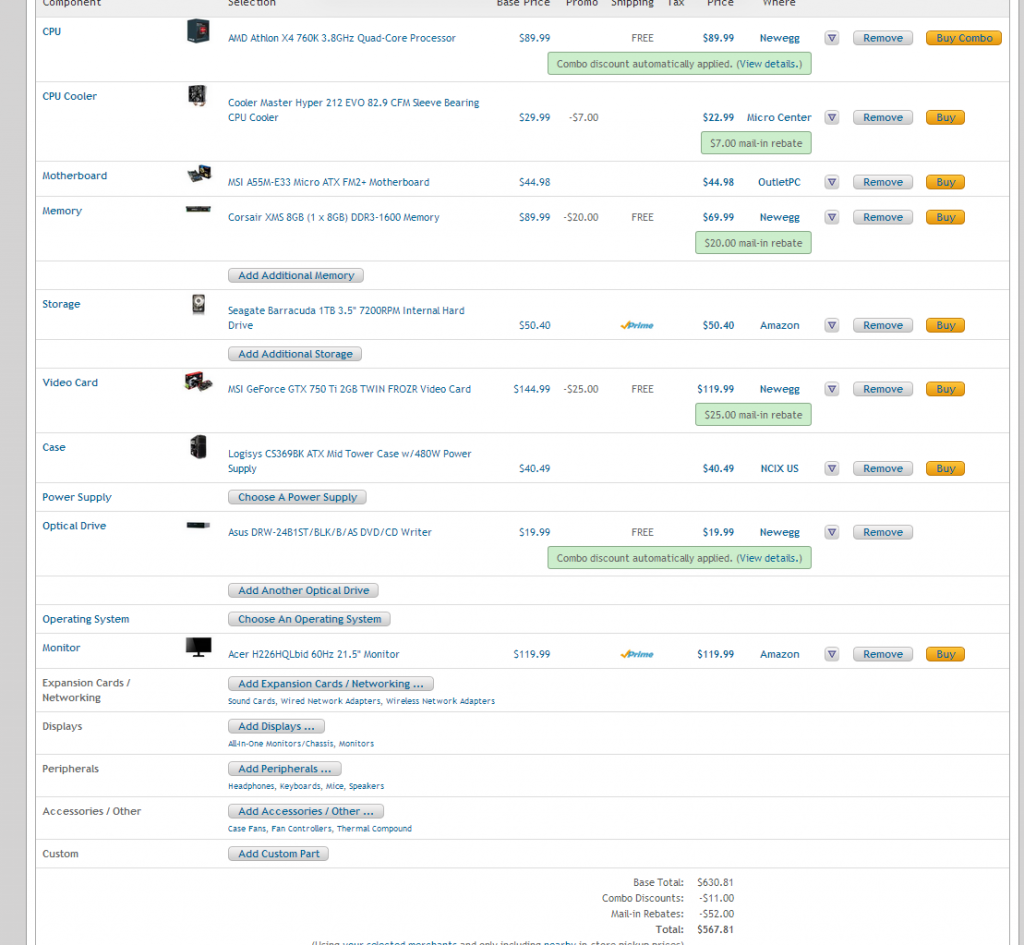The width and height of the screenshot is (1024, 945).
Task: Open the Asus DRW-24B1ST DVD writer link
Action: [x=330, y=532]
